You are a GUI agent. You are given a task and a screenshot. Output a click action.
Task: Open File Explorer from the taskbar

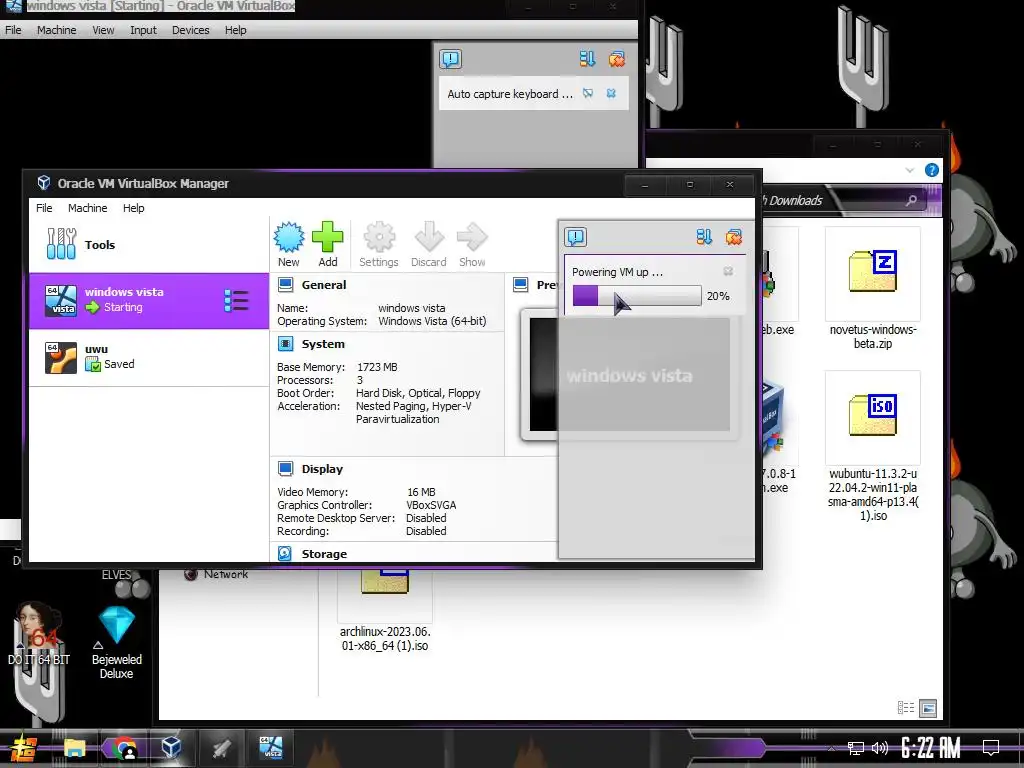click(x=74, y=748)
